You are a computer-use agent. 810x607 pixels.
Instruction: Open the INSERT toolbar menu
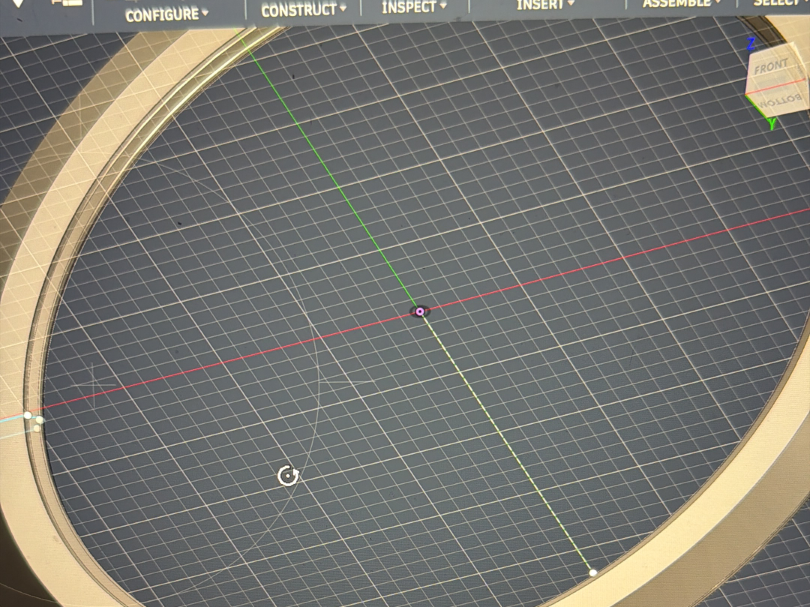pos(545,5)
